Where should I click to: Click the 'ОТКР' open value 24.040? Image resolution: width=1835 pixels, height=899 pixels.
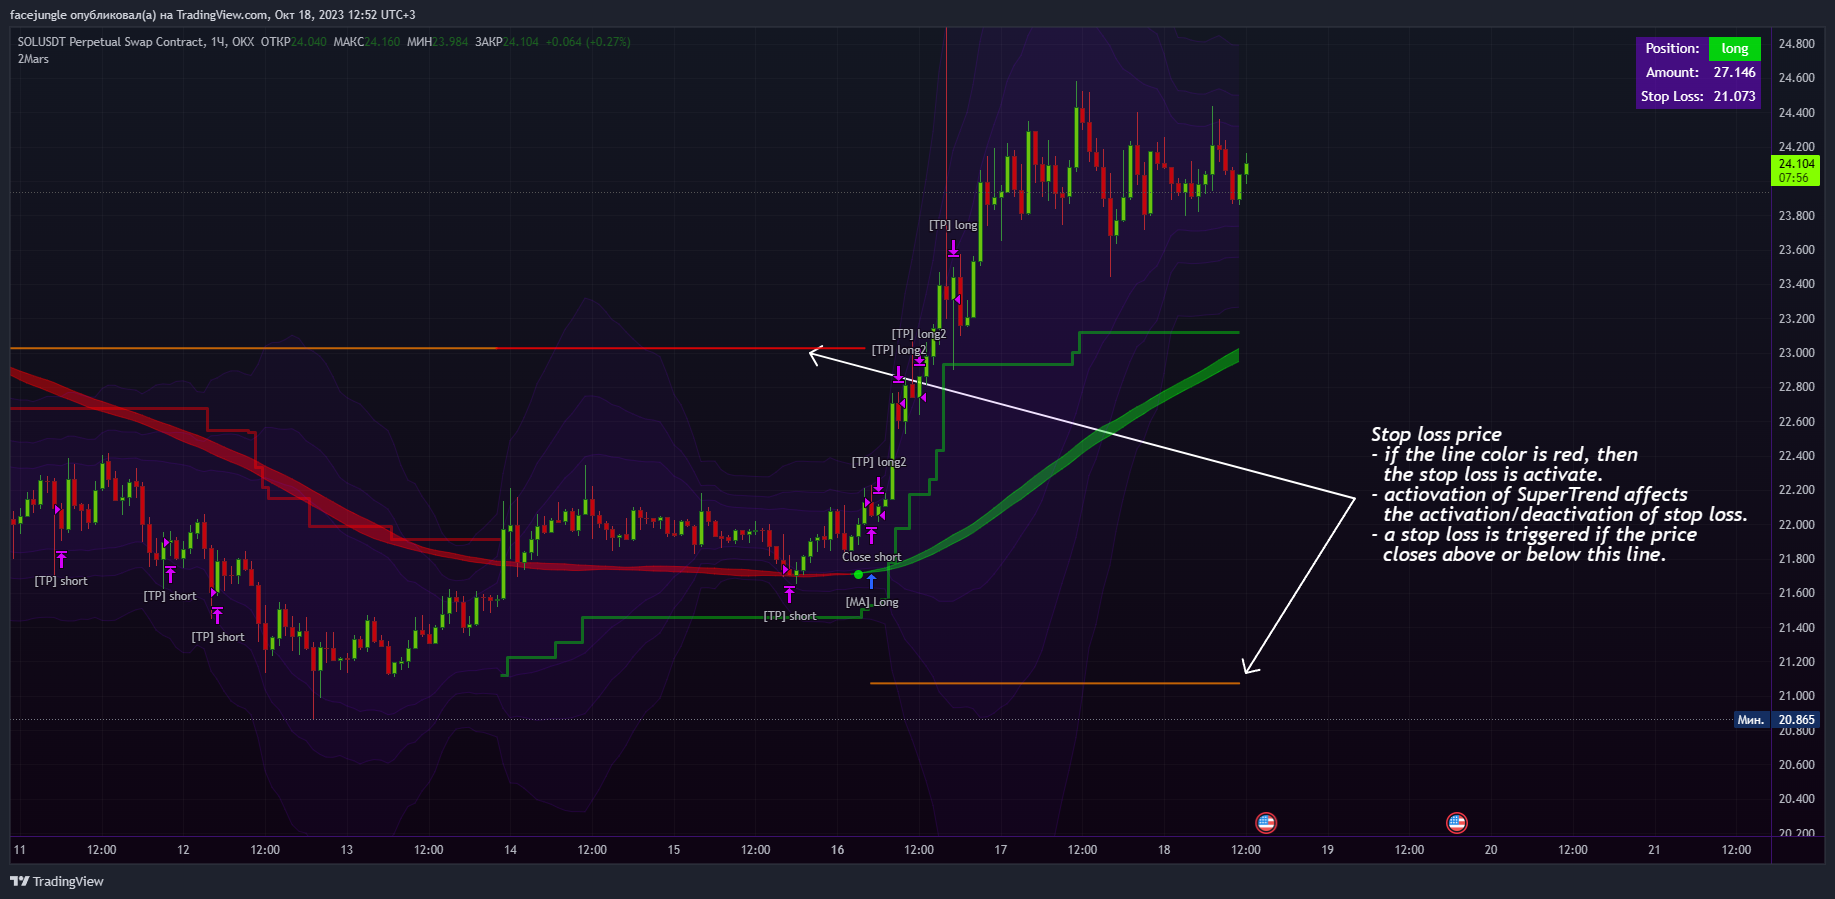click(x=309, y=42)
